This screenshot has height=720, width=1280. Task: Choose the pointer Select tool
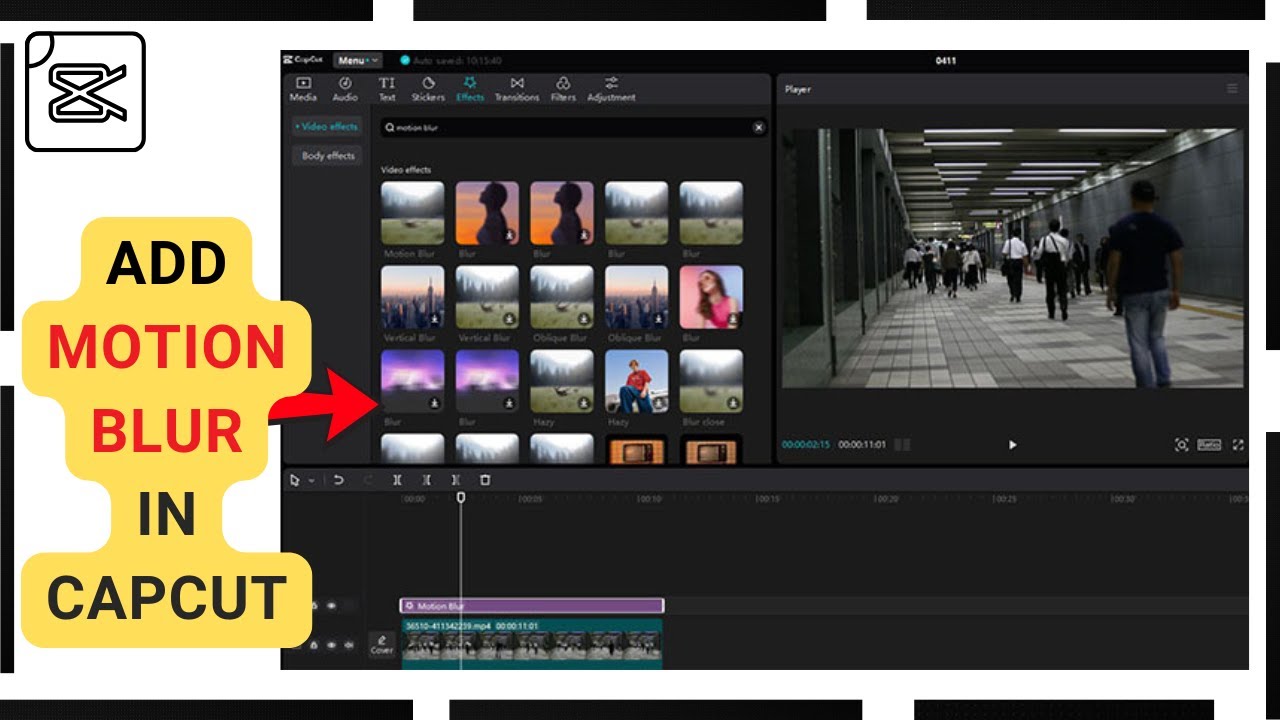(295, 480)
